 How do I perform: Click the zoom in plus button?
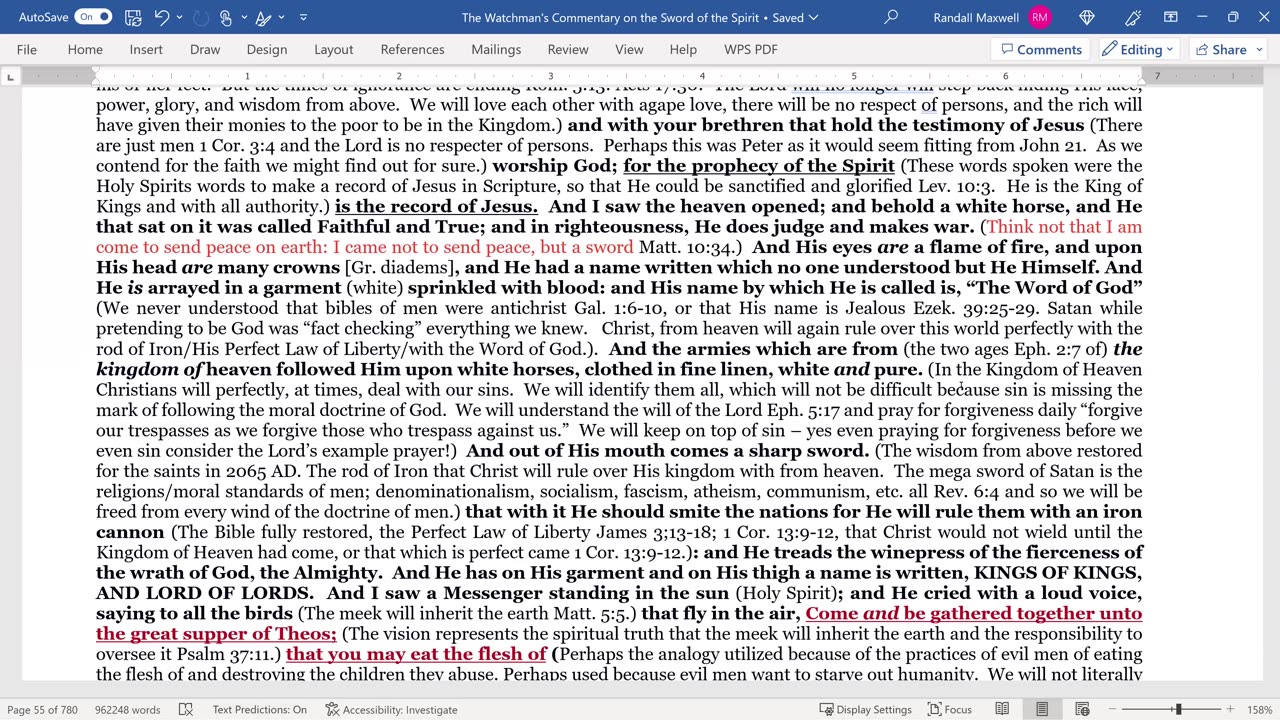coord(1231,709)
